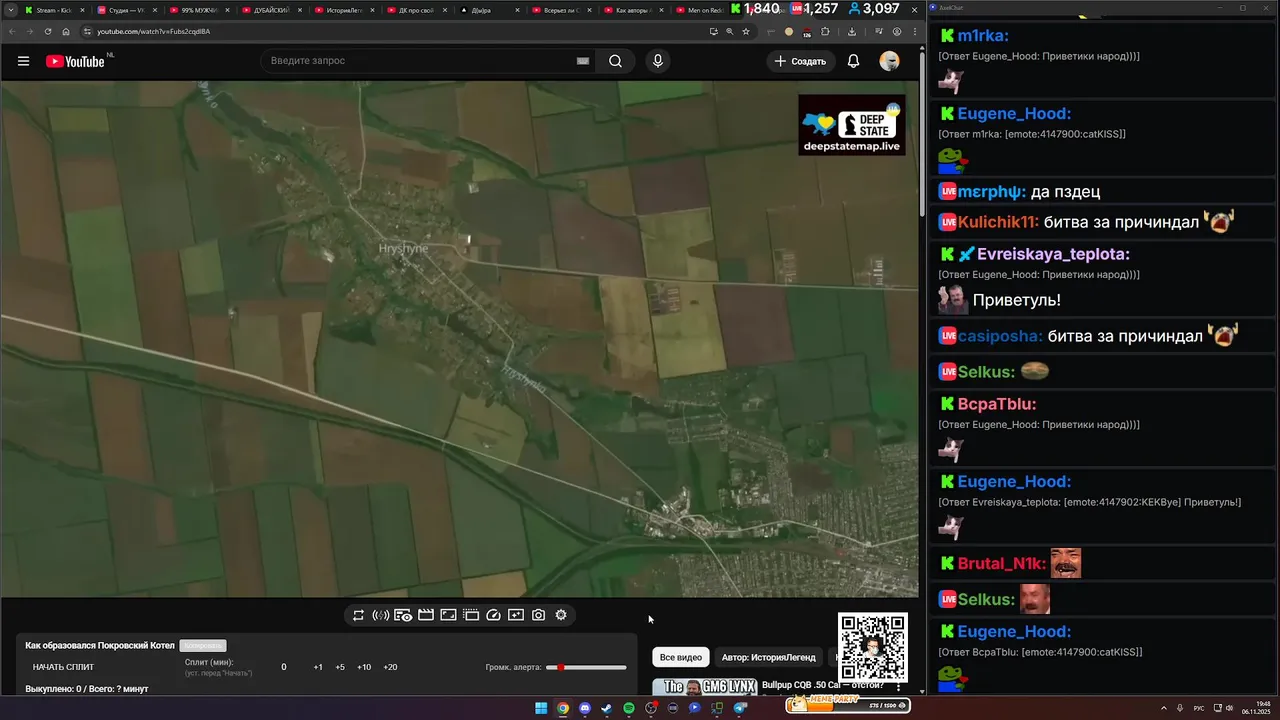
Task: Click username 'Kulichik11' in chat
Action: point(998,222)
